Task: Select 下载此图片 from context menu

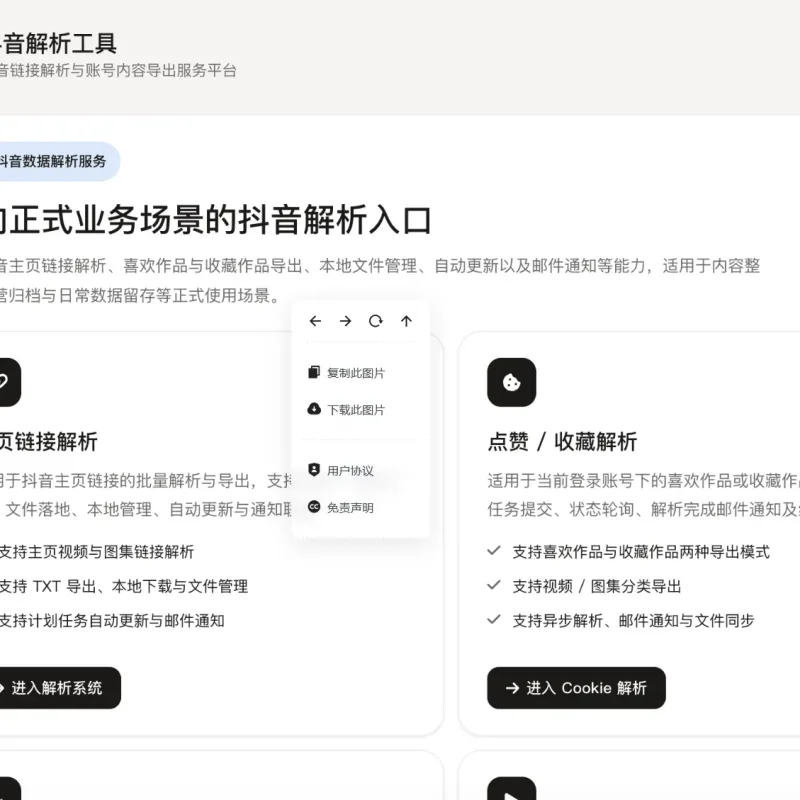Action: tap(346, 410)
